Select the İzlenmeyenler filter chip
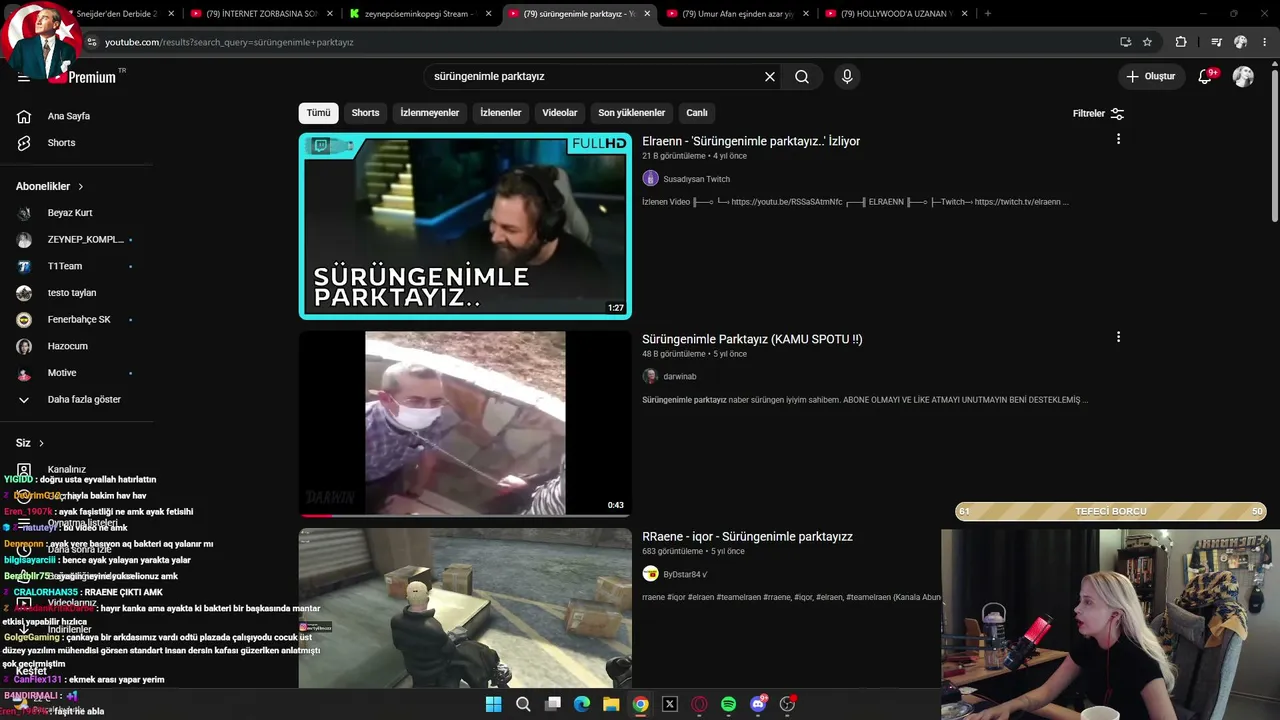 click(x=430, y=113)
